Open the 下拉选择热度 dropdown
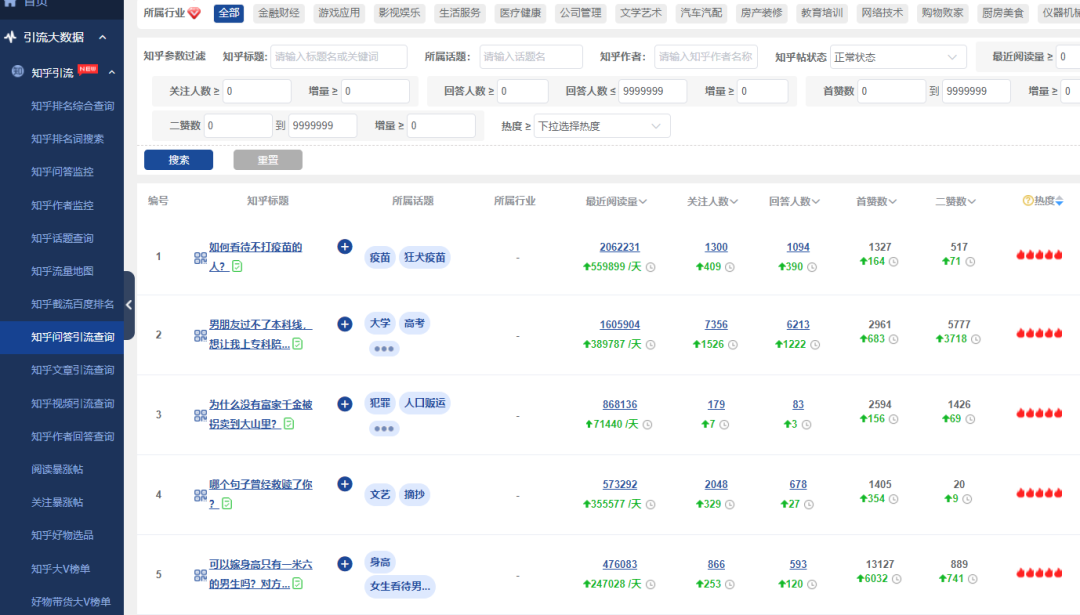 click(x=602, y=126)
